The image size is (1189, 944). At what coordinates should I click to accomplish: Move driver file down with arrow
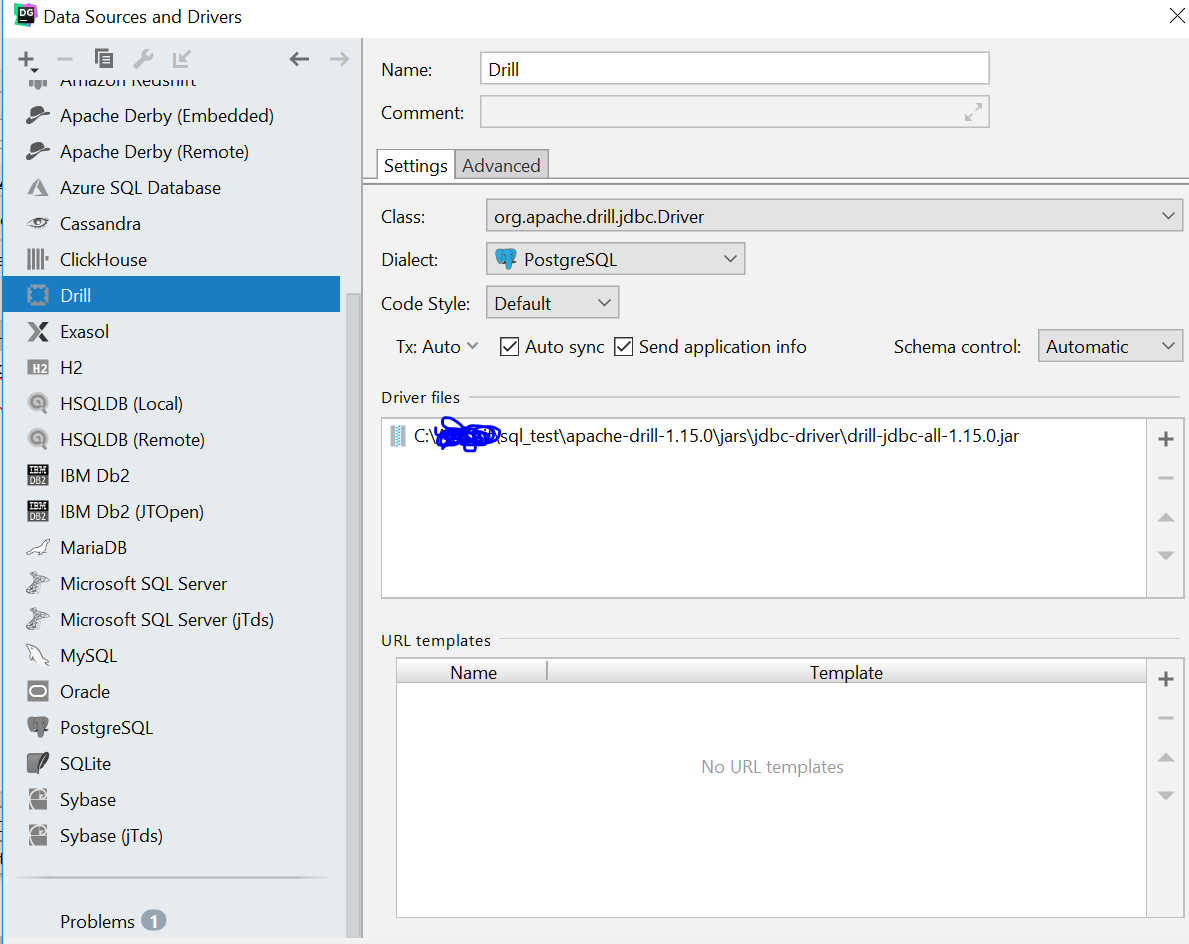tap(1165, 556)
